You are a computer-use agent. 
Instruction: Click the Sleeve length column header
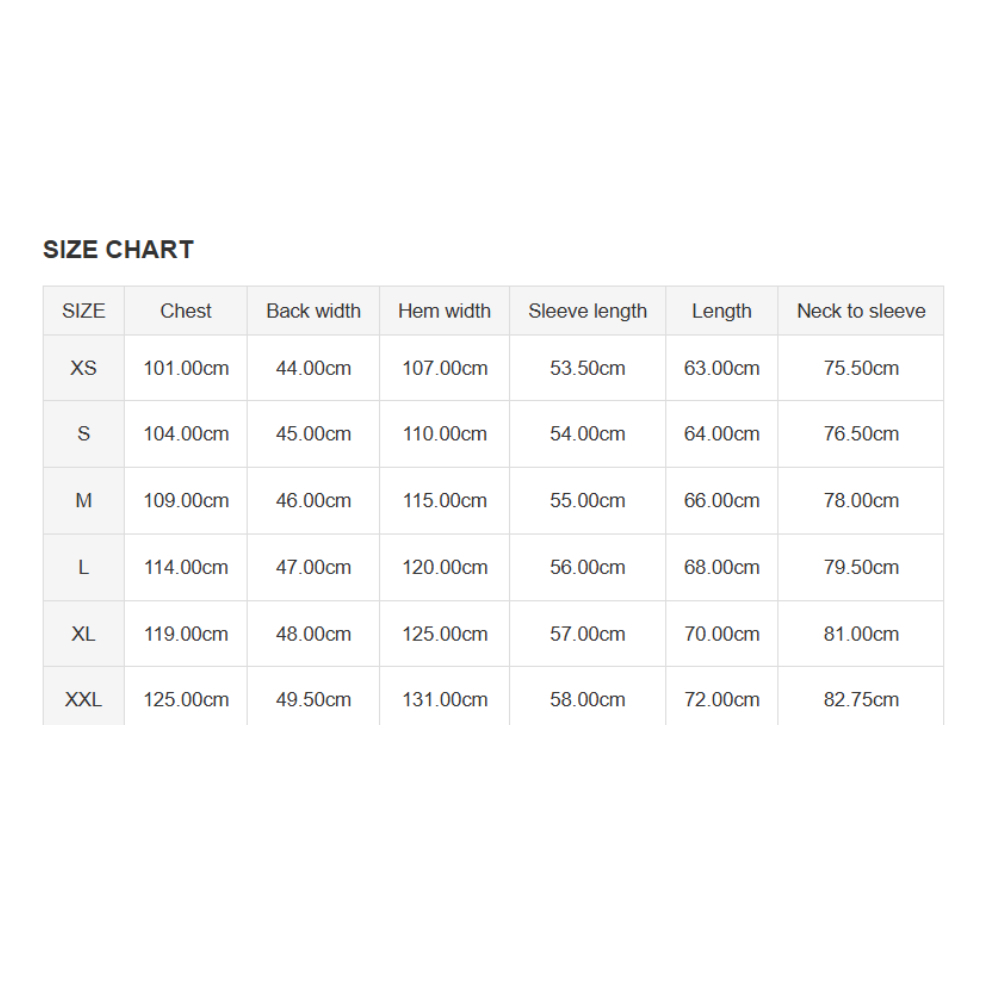[x=588, y=311]
